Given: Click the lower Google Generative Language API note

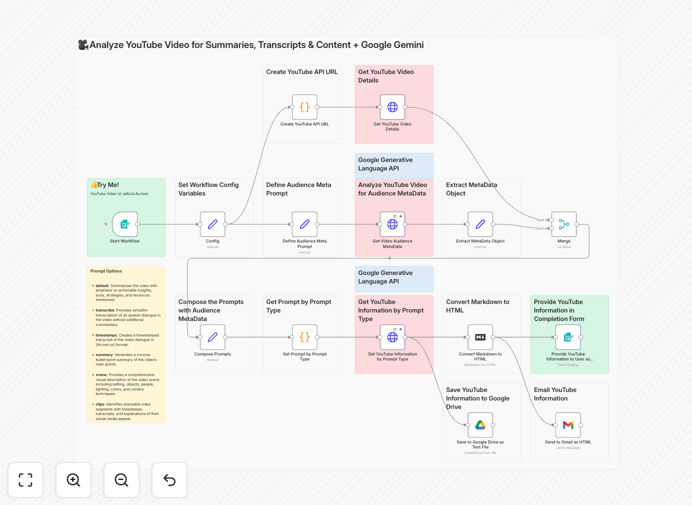Looking at the screenshot, I should (x=394, y=277).
